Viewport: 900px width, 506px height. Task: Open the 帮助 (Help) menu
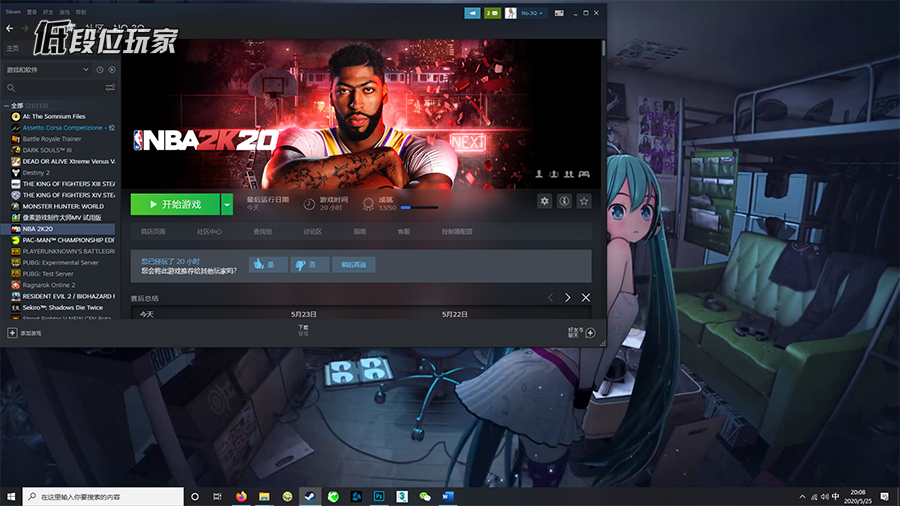click(x=81, y=11)
